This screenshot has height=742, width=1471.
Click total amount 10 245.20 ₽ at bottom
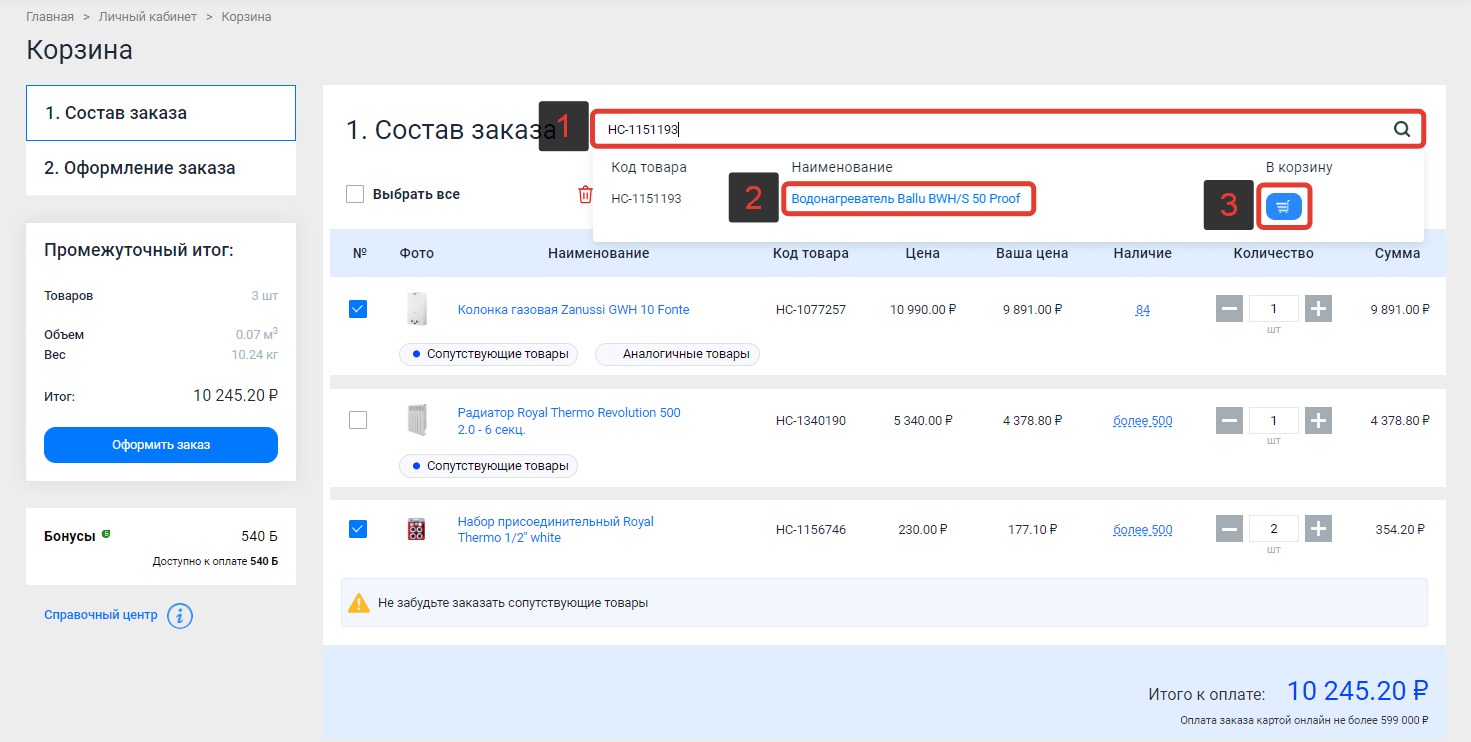1357,691
